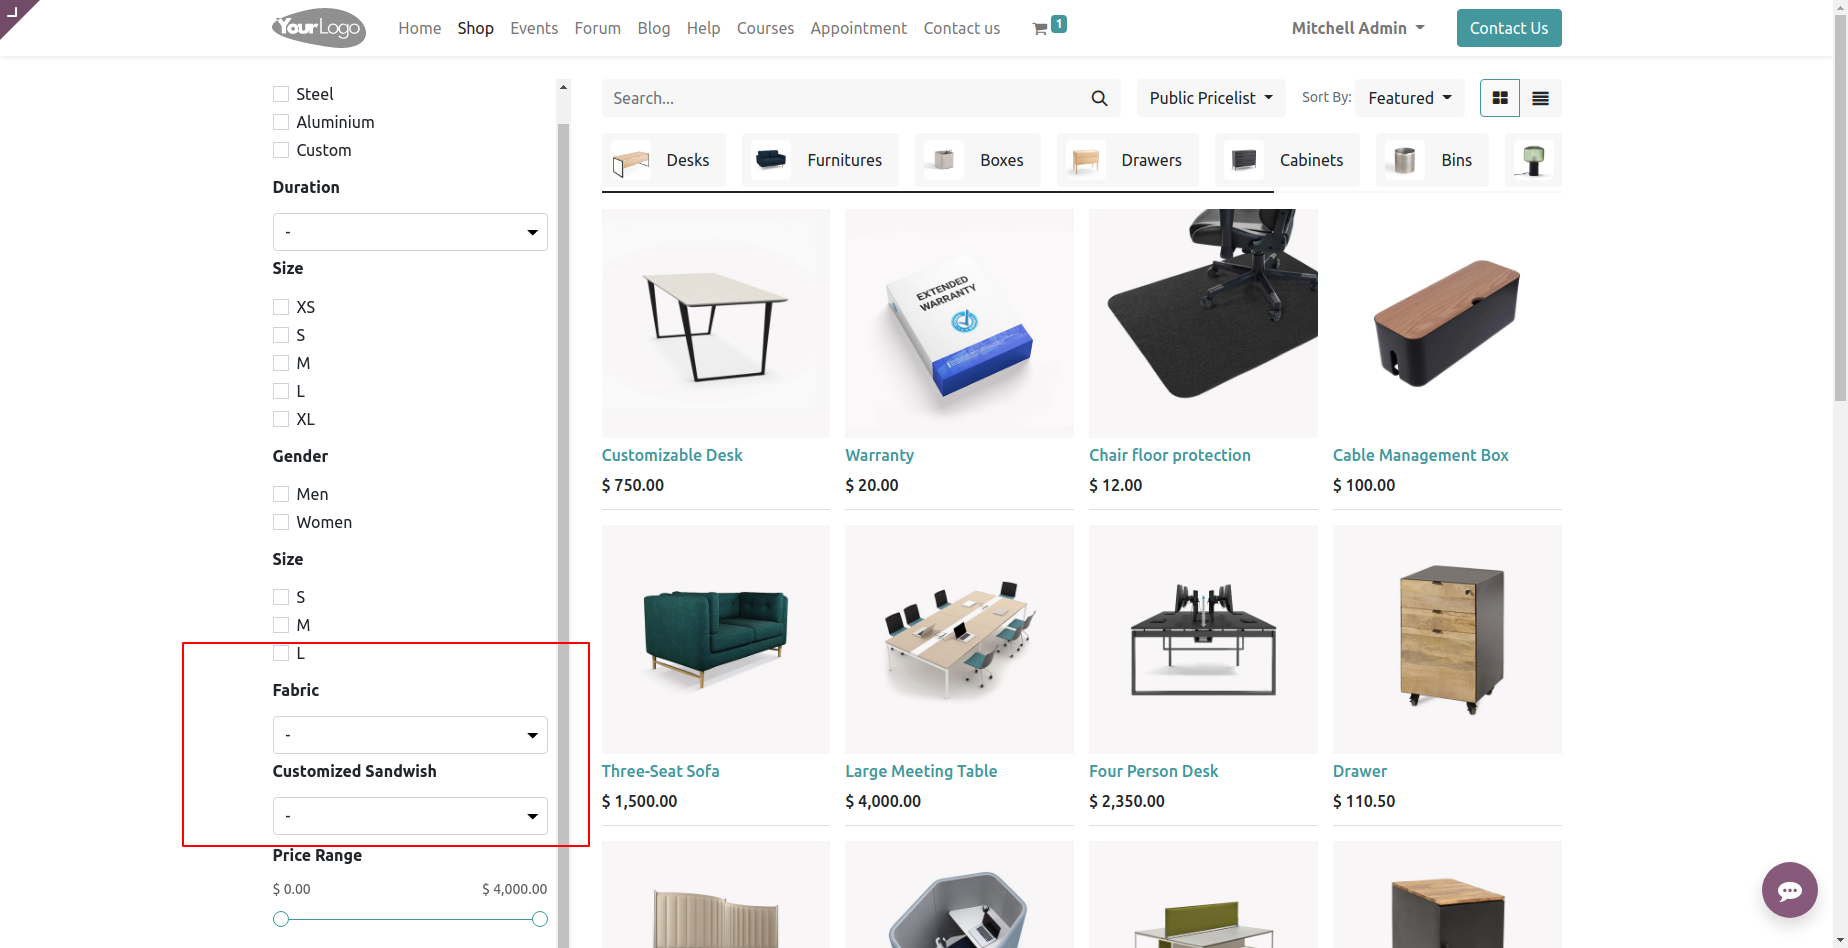Open the Help menu item
Viewport: 1848px width, 948px height.
coord(703,28)
